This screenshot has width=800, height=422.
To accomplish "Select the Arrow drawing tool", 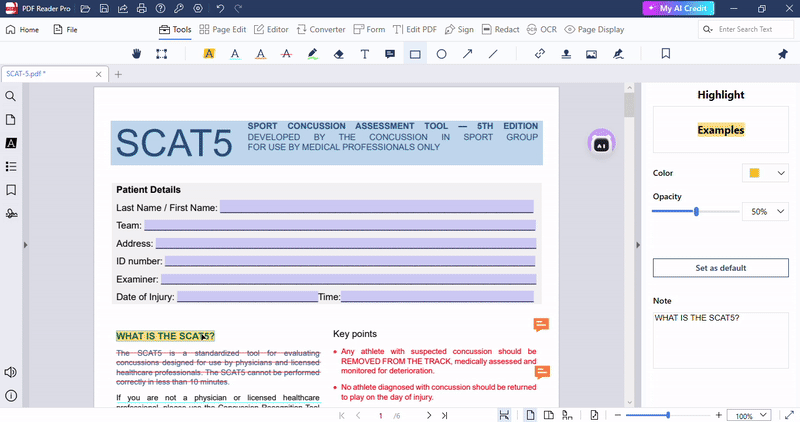I will [467, 54].
